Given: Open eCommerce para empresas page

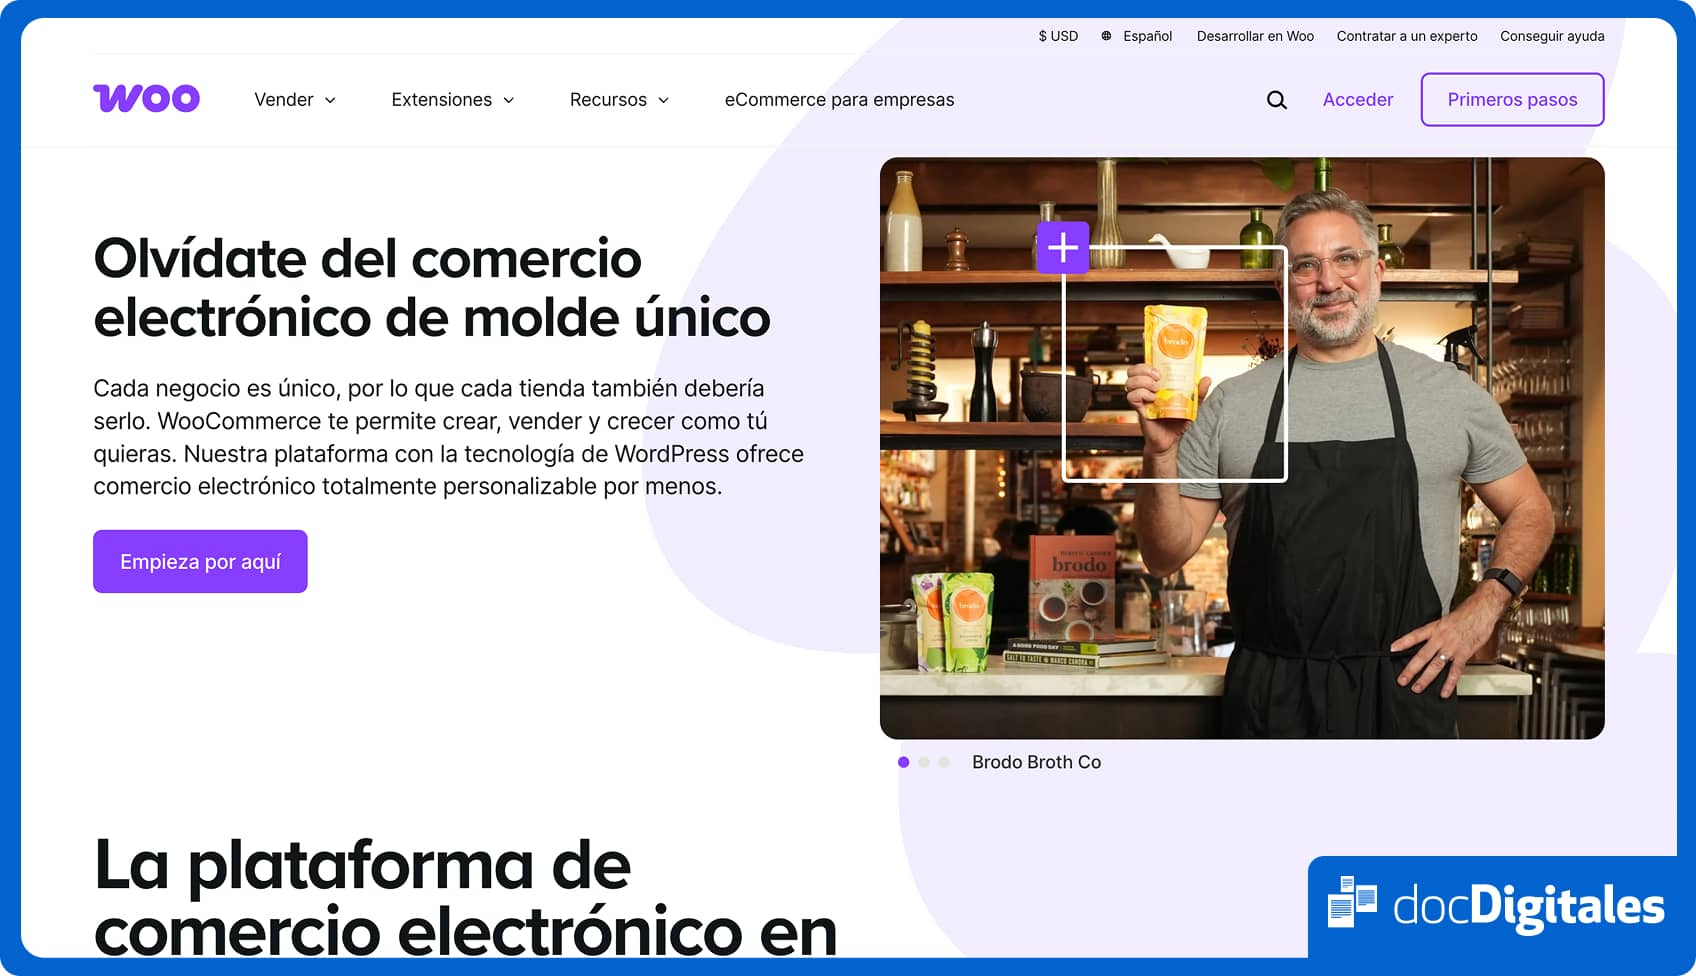Looking at the screenshot, I should 839,100.
